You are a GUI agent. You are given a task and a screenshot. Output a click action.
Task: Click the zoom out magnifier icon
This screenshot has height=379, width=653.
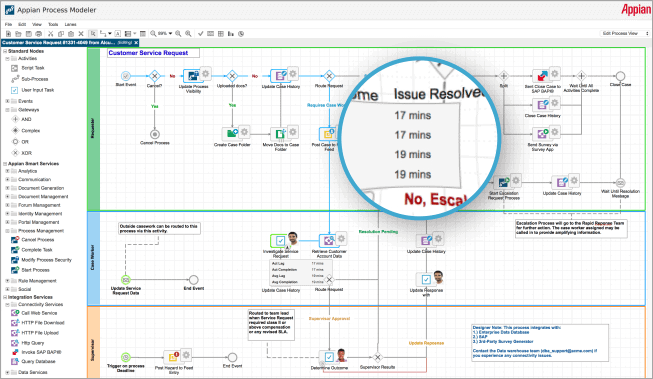click(x=178, y=34)
